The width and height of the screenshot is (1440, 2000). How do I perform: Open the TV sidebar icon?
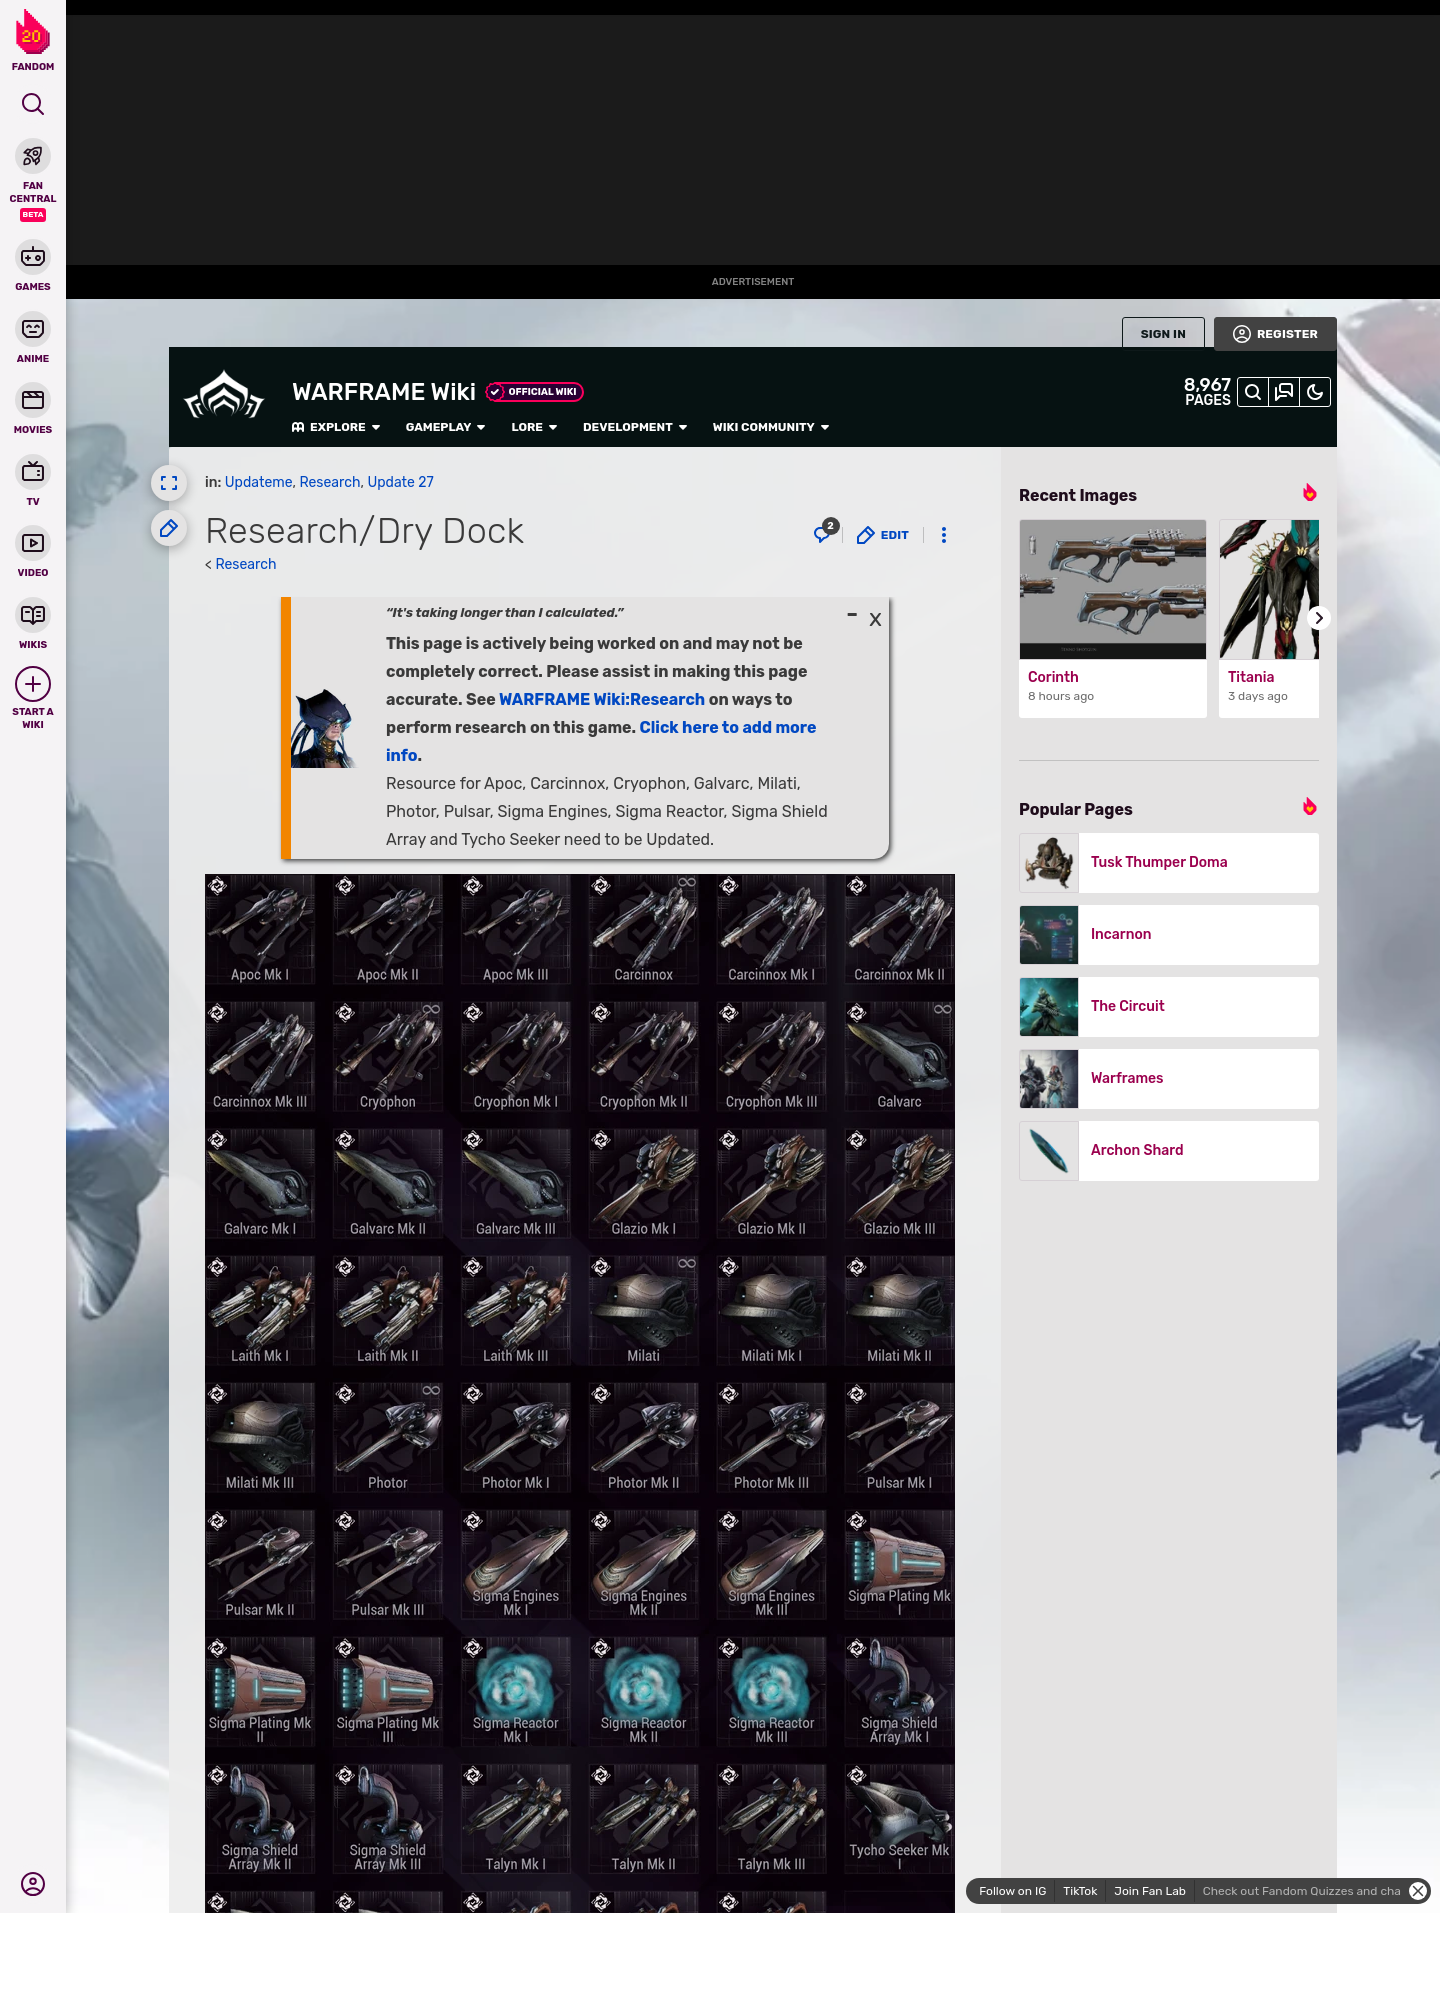coord(33,472)
